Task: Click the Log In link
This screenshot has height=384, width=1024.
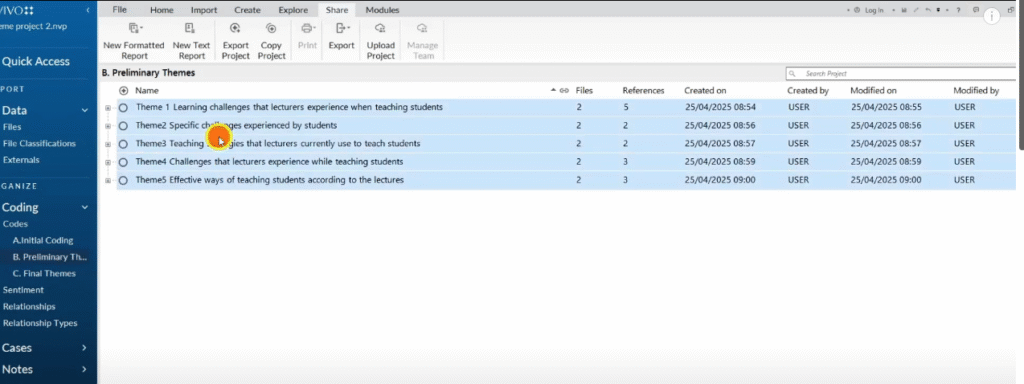Action: click(x=874, y=10)
